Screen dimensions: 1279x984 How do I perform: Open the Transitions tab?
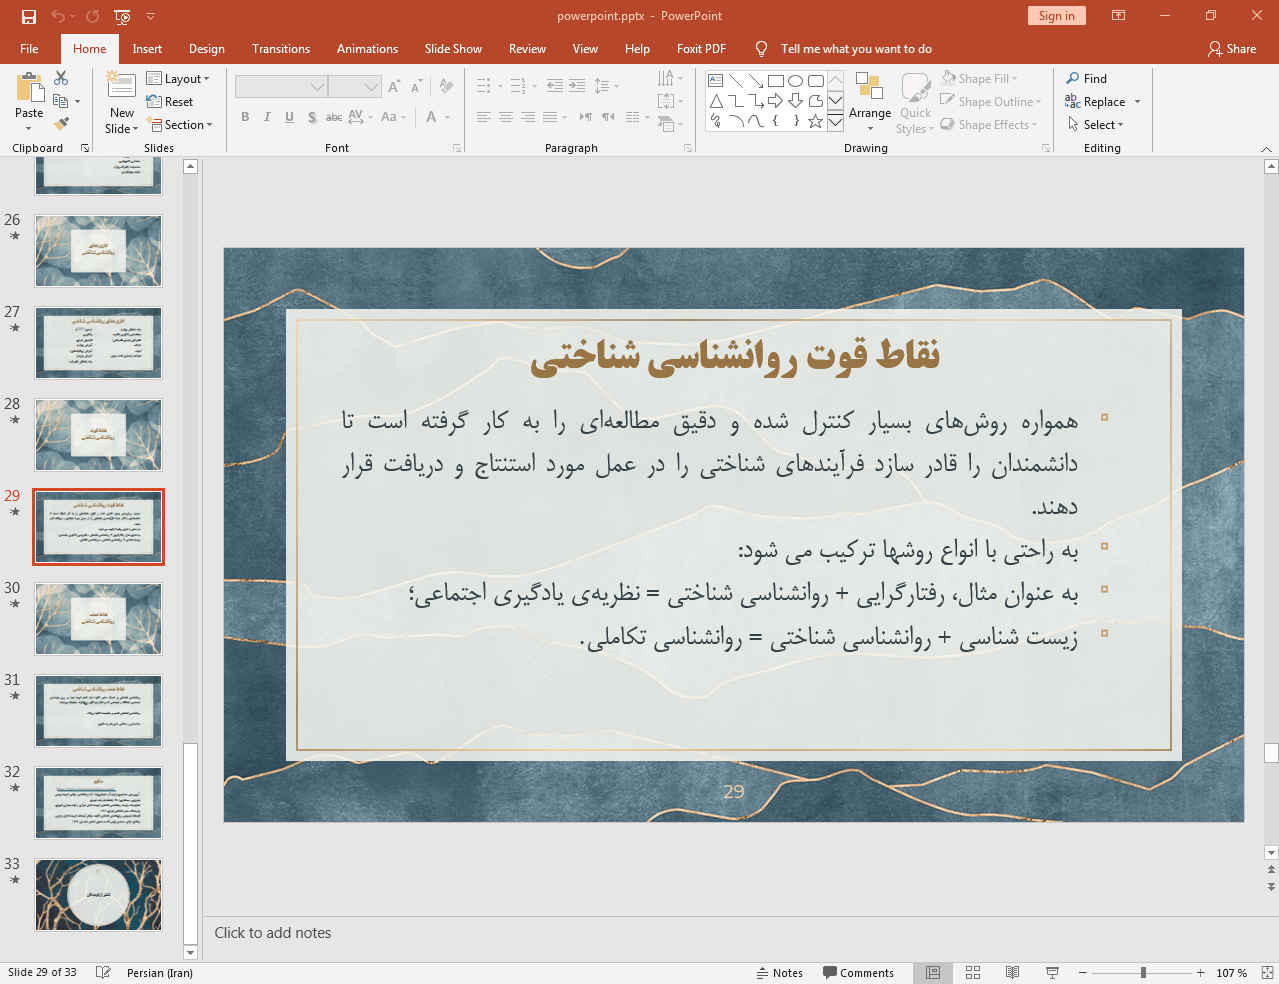coord(281,48)
